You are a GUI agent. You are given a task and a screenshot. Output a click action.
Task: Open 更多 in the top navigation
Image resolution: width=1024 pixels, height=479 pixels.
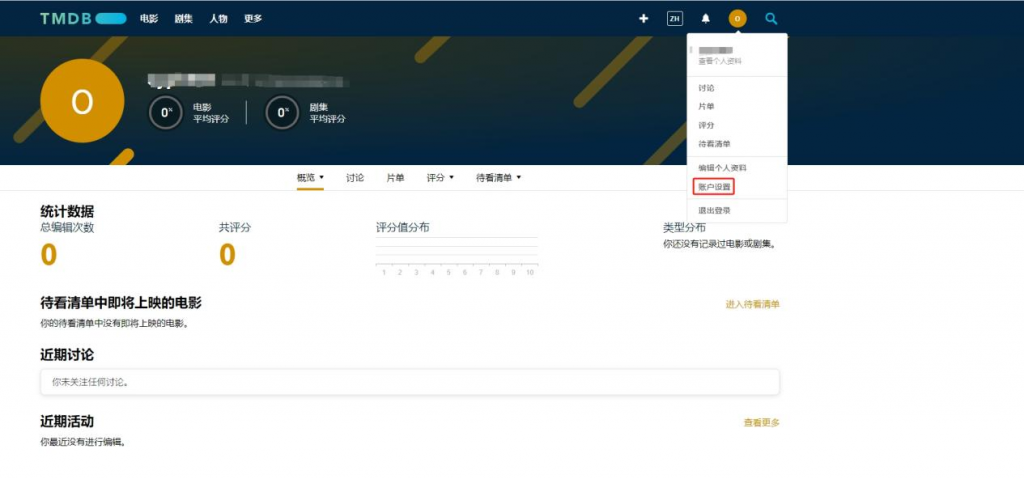pos(253,18)
